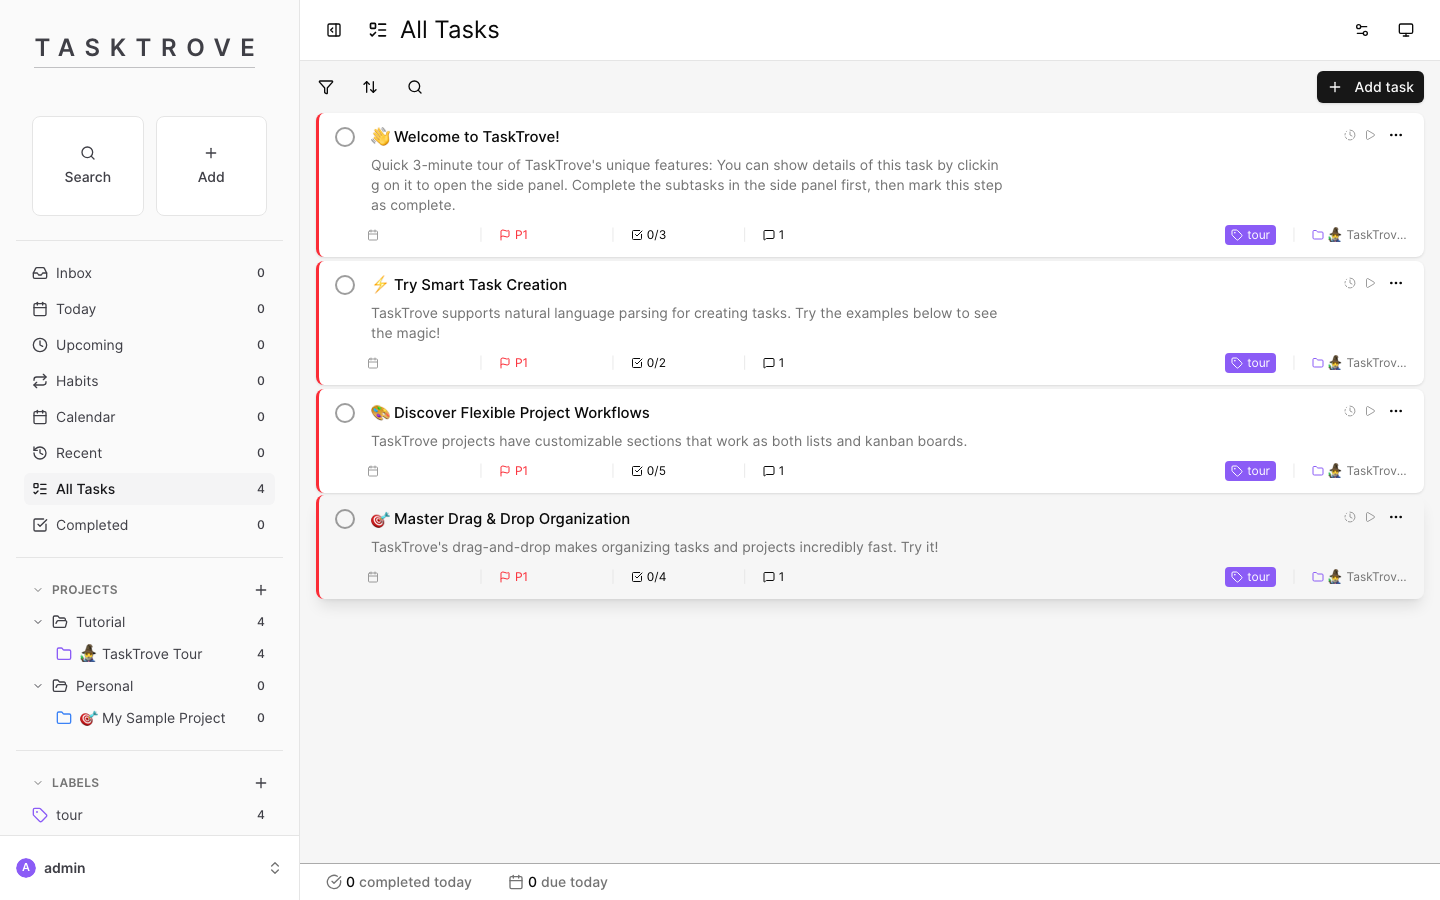The width and height of the screenshot is (1440, 900).
Task: Open Discover Flexible Project Workflows task title
Action: [522, 413]
